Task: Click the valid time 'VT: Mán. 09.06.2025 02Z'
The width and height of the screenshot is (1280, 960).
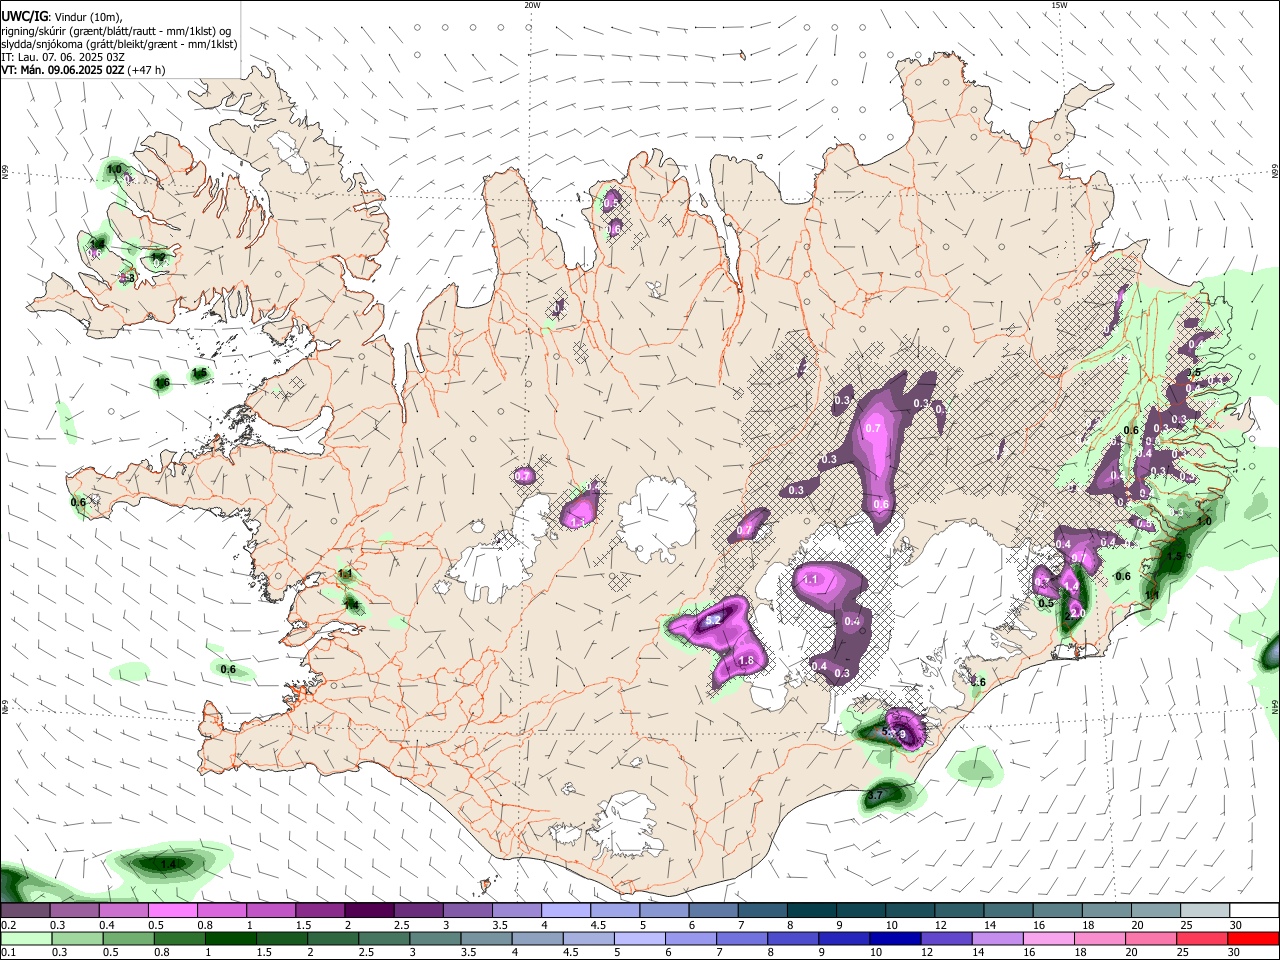Action: click(x=63, y=70)
